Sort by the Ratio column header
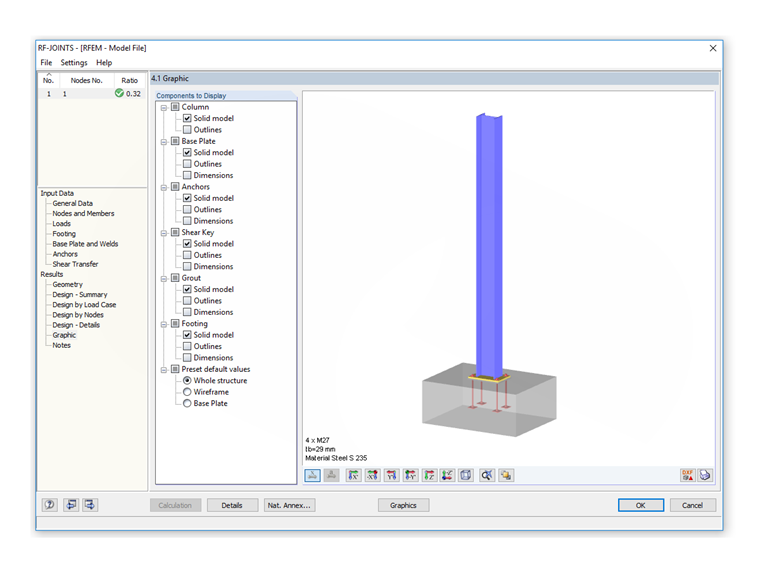Viewport: 760px width, 570px height. click(x=129, y=80)
